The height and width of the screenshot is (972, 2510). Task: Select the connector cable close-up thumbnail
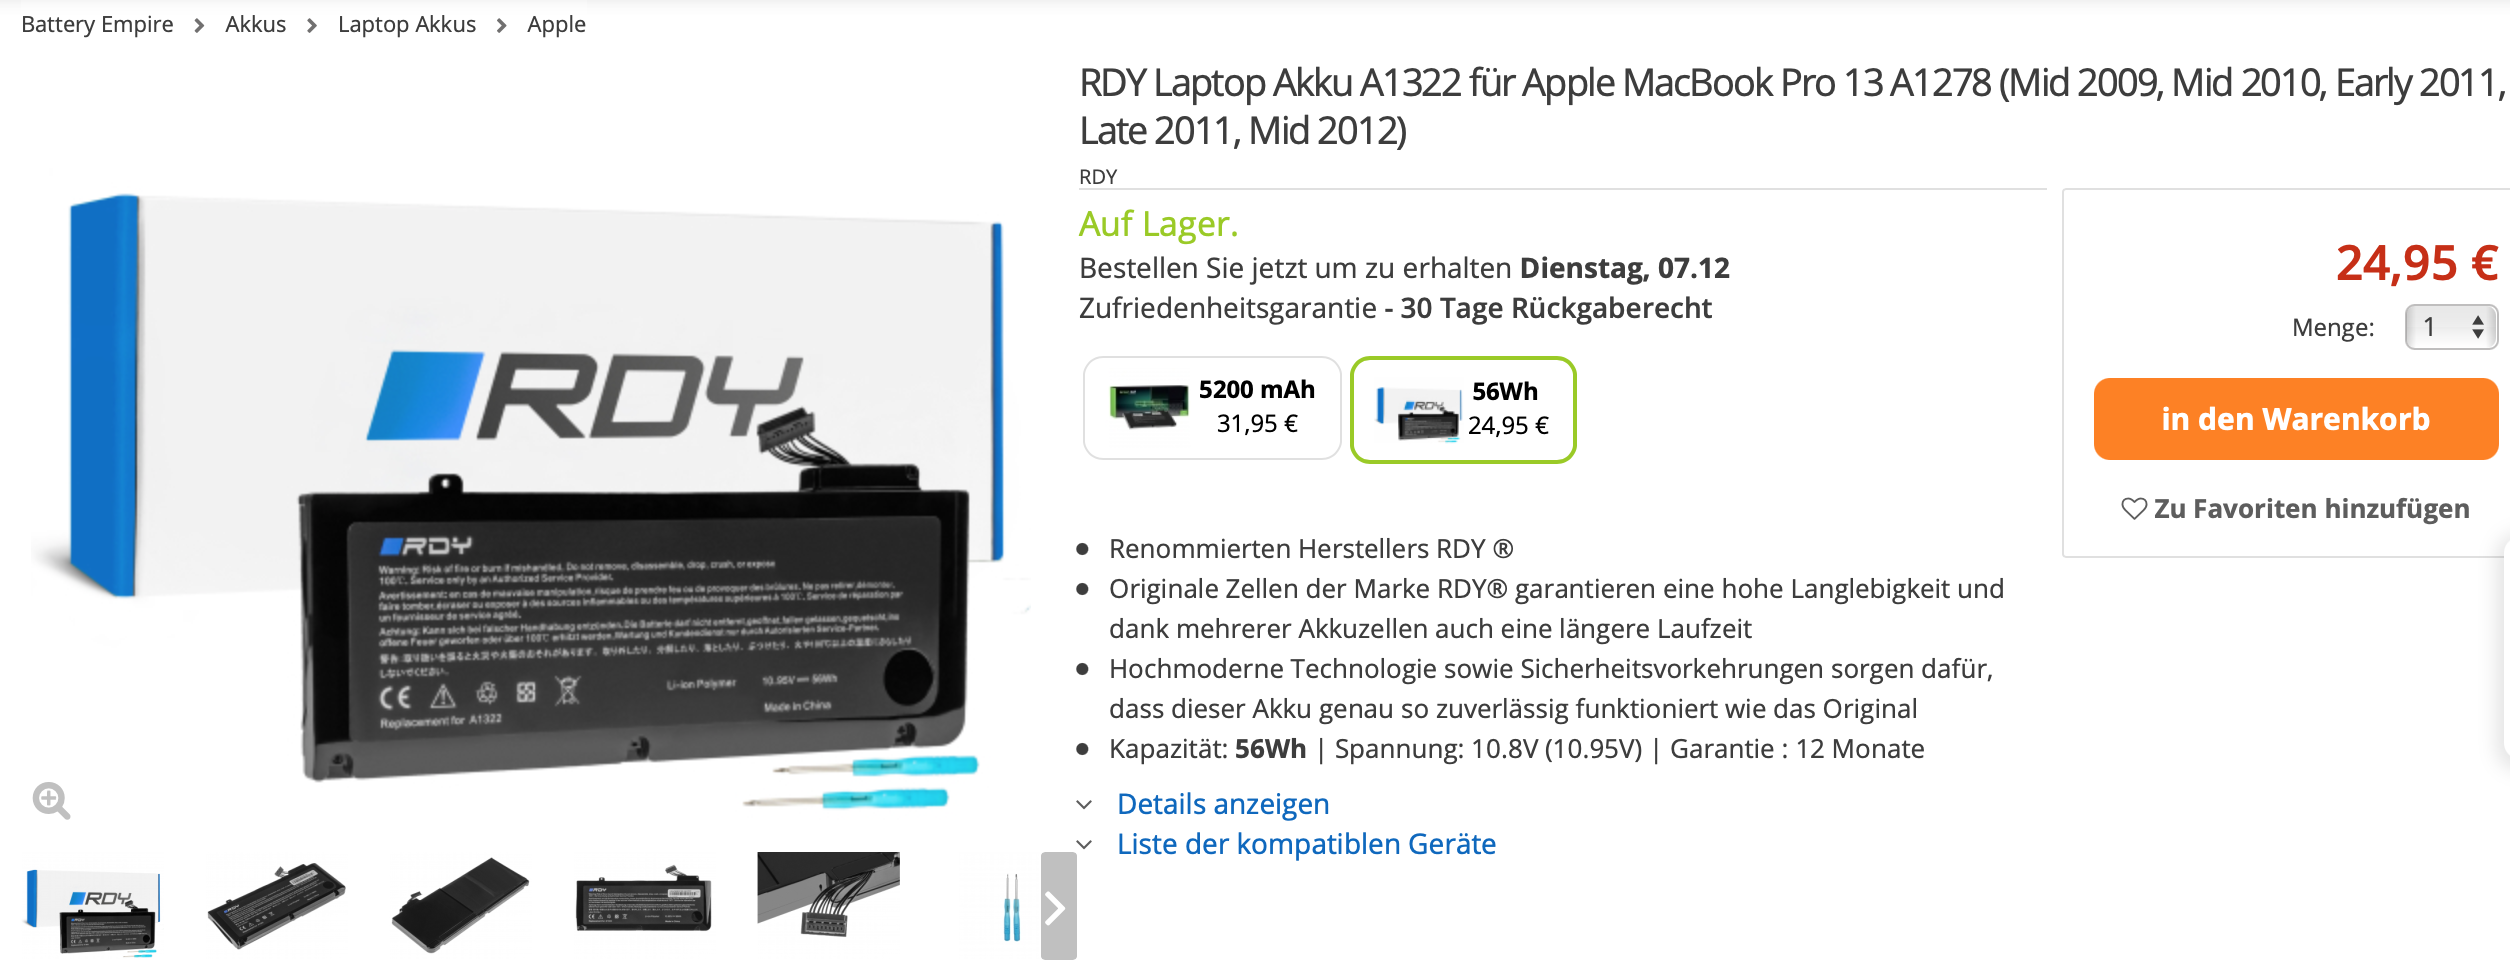(828, 894)
